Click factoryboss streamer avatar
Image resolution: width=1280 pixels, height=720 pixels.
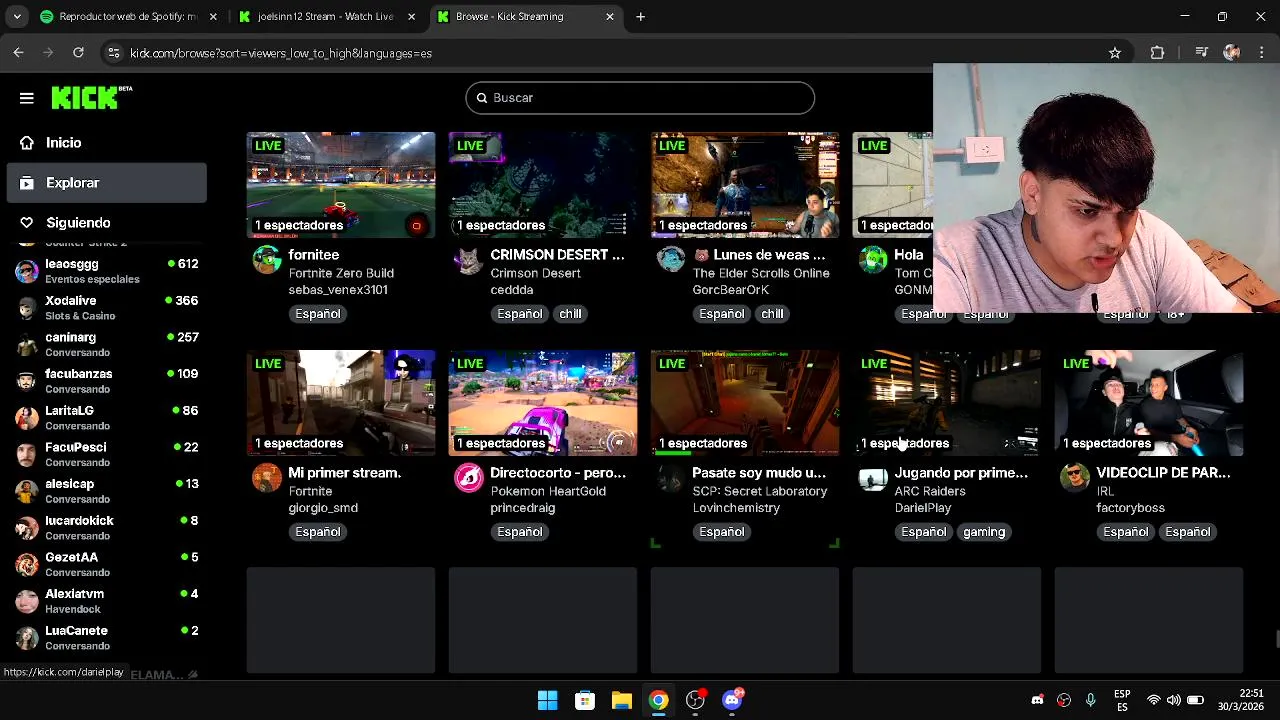click(1075, 478)
